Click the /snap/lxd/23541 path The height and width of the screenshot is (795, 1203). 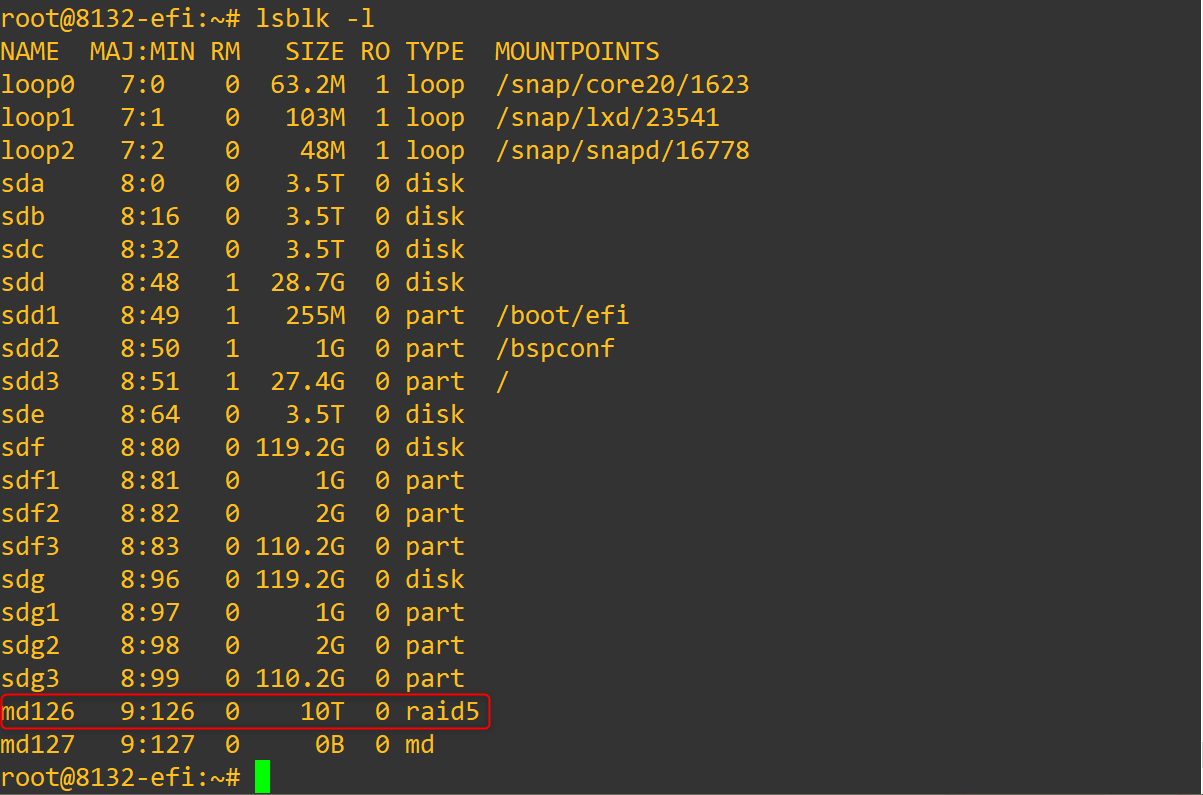click(607, 118)
